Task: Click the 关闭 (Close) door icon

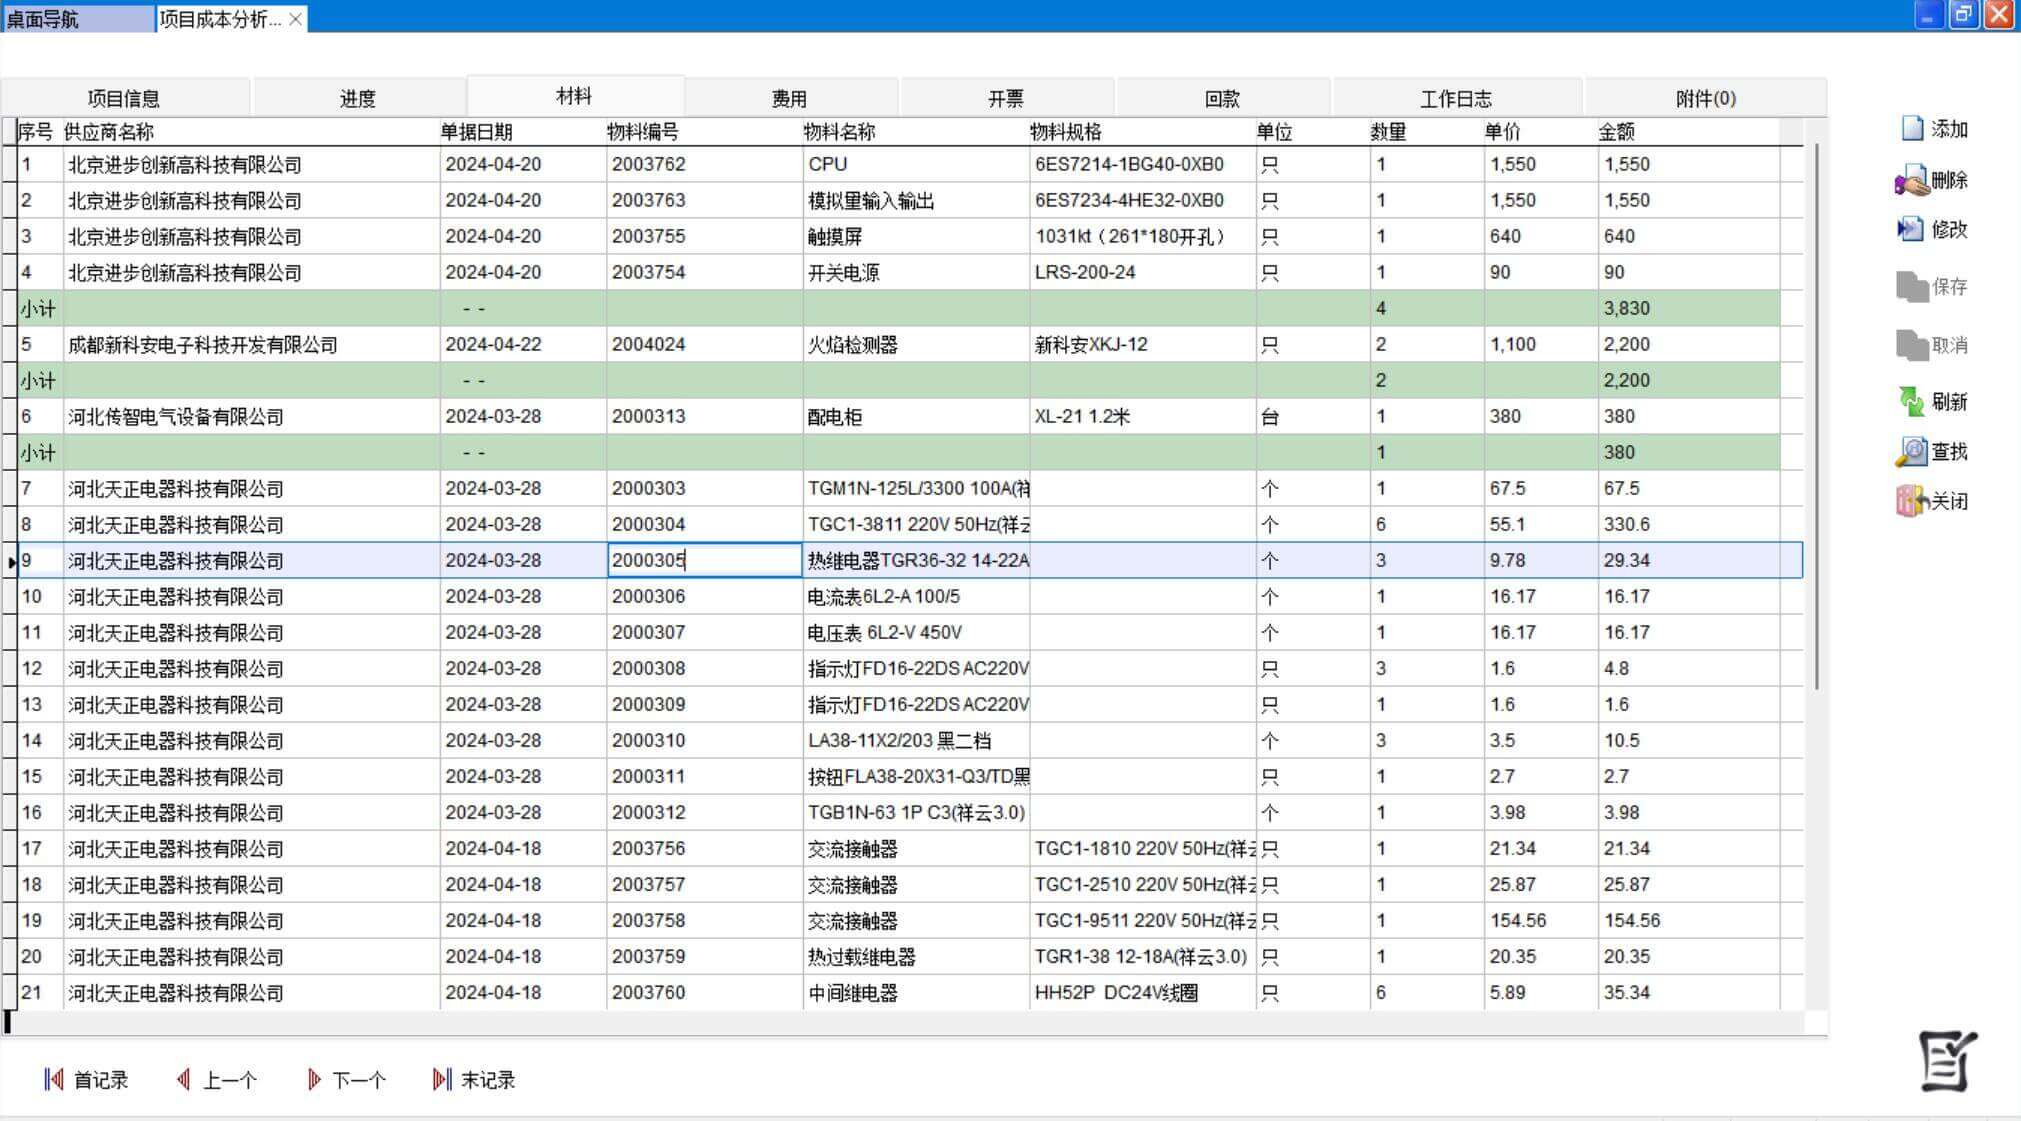Action: pos(1911,501)
